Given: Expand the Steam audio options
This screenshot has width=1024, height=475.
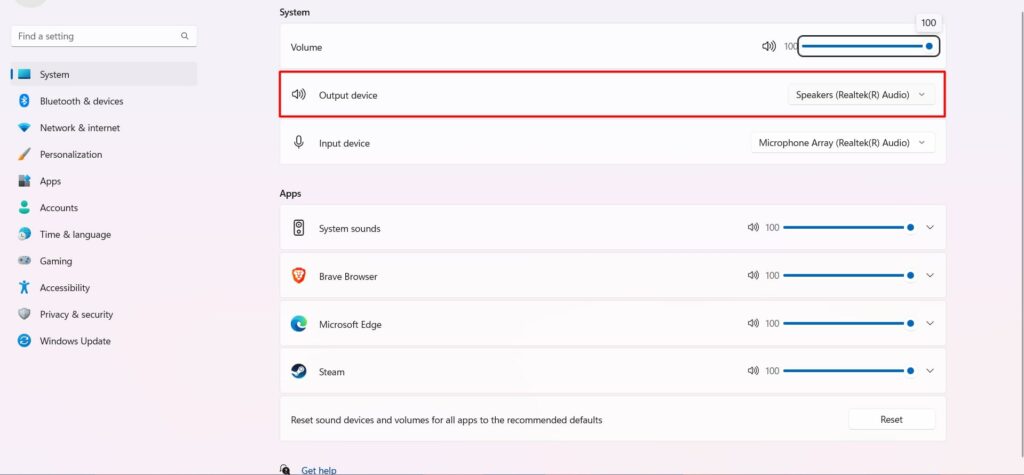Looking at the screenshot, I should pos(930,371).
